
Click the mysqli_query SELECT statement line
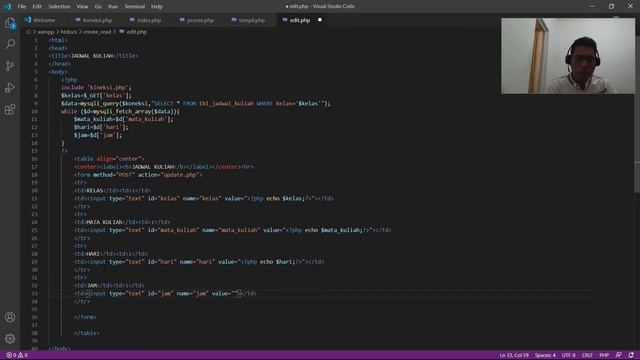tap(196, 103)
